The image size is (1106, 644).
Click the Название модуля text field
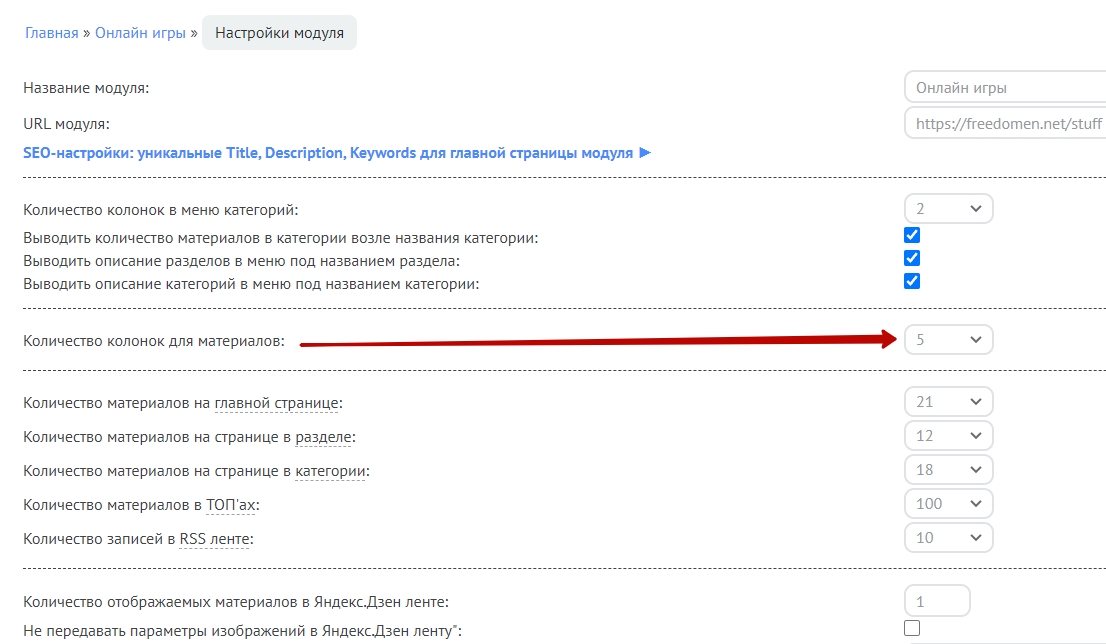[1004, 88]
